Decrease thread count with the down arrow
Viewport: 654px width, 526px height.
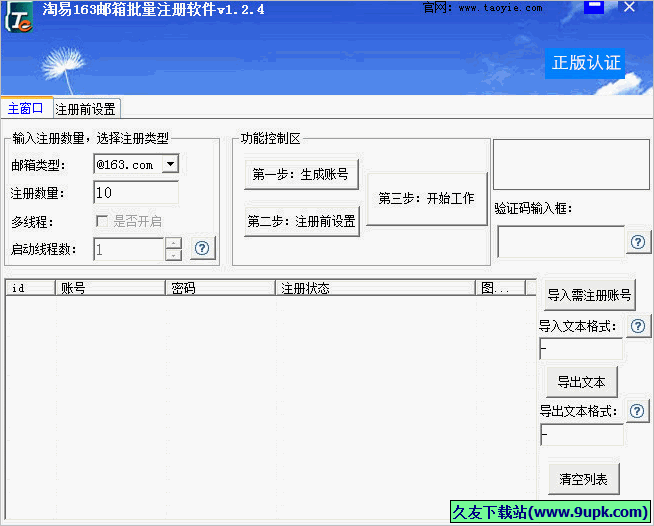click(174, 254)
